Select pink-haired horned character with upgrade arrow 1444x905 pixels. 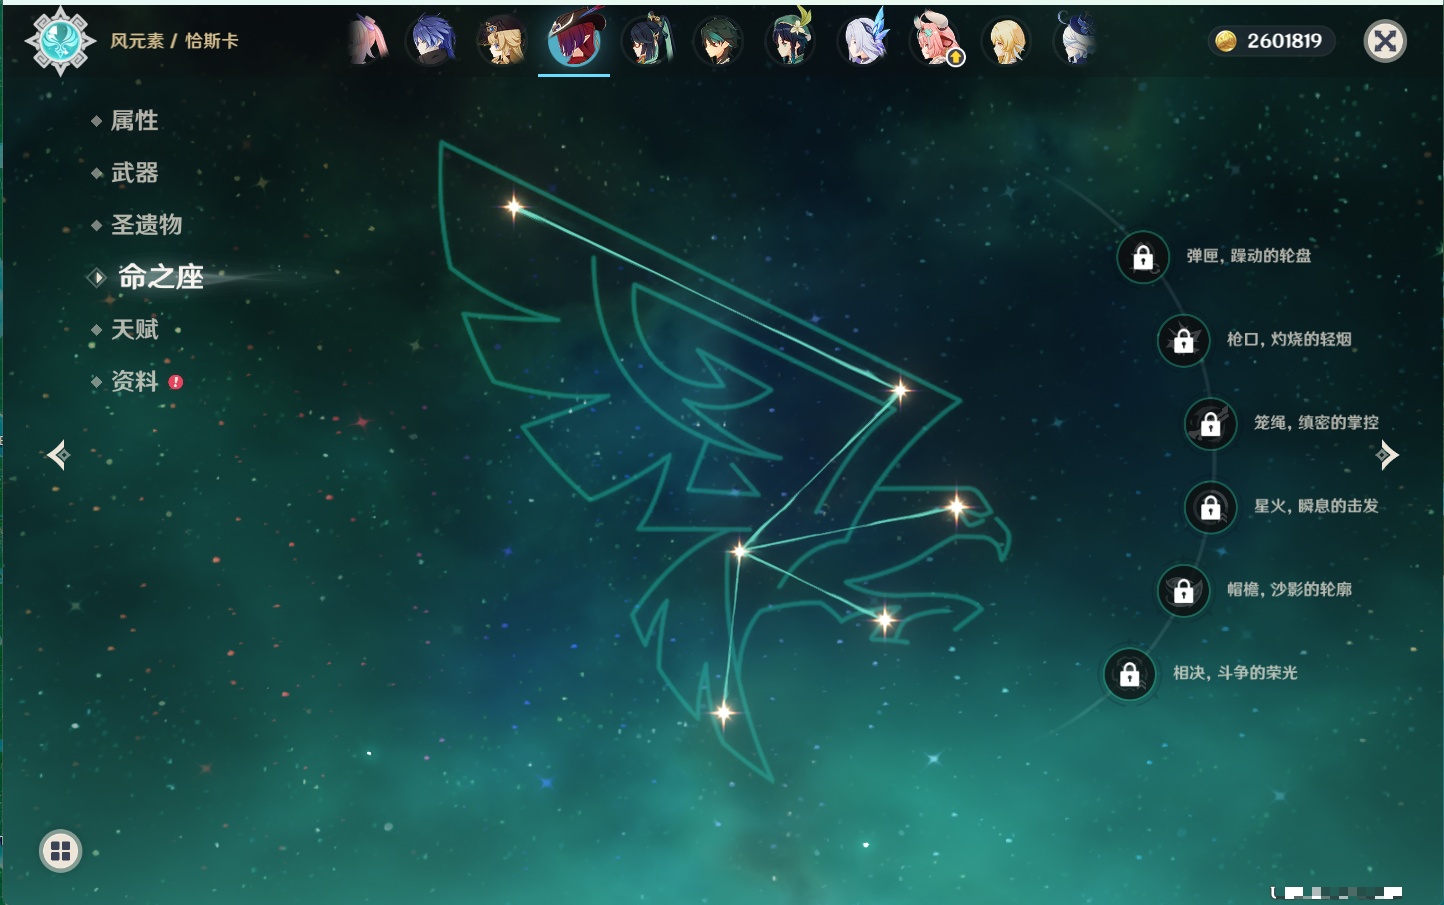click(935, 41)
